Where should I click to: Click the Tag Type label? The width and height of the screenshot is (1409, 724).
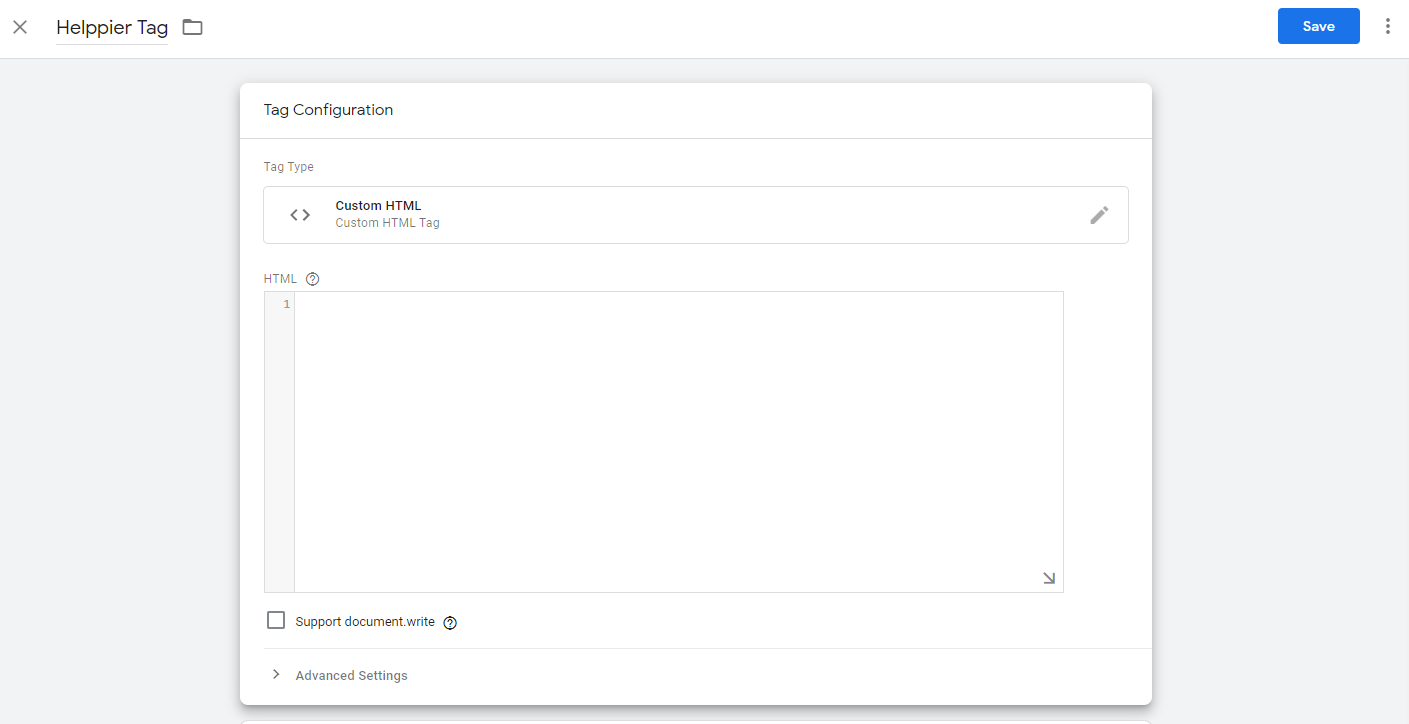(x=288, y=167)
